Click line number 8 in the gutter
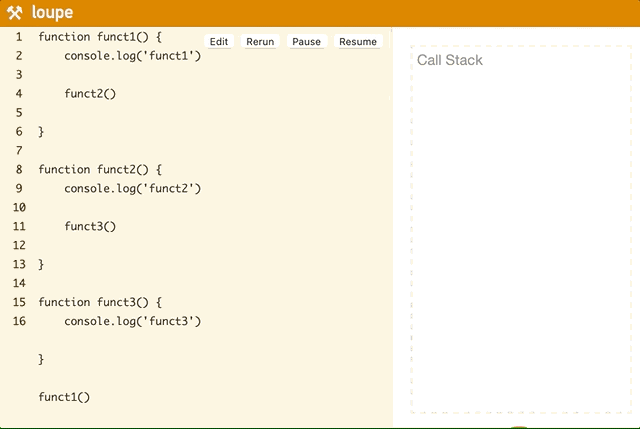The height and width of the screenshot is (429, 640). [x=19, y=169]
